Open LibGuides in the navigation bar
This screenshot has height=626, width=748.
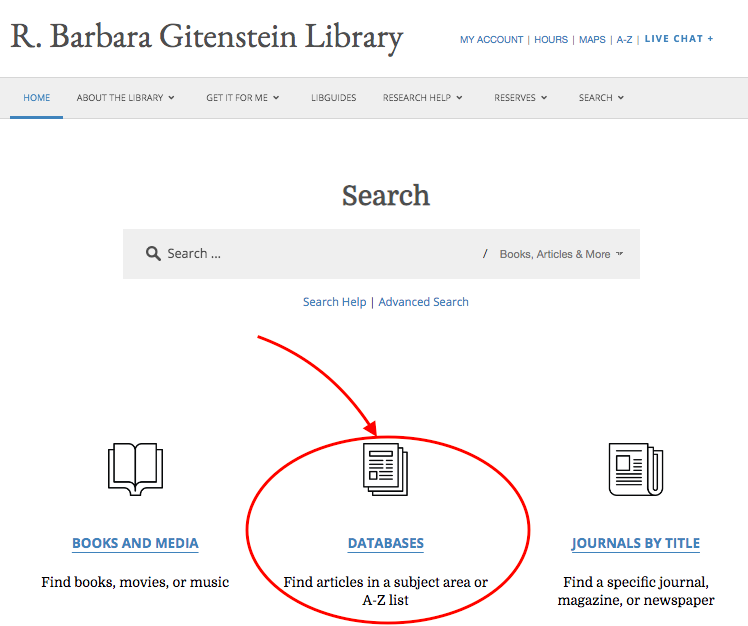pos(333,98)
